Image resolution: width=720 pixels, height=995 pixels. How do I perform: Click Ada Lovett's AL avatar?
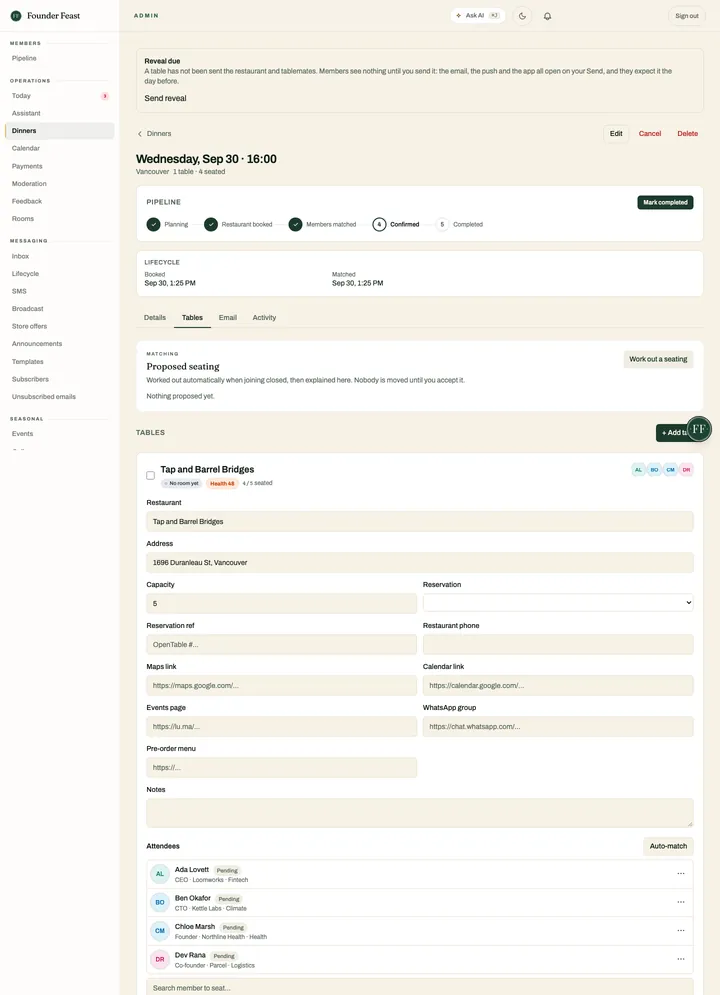(160, 874)
